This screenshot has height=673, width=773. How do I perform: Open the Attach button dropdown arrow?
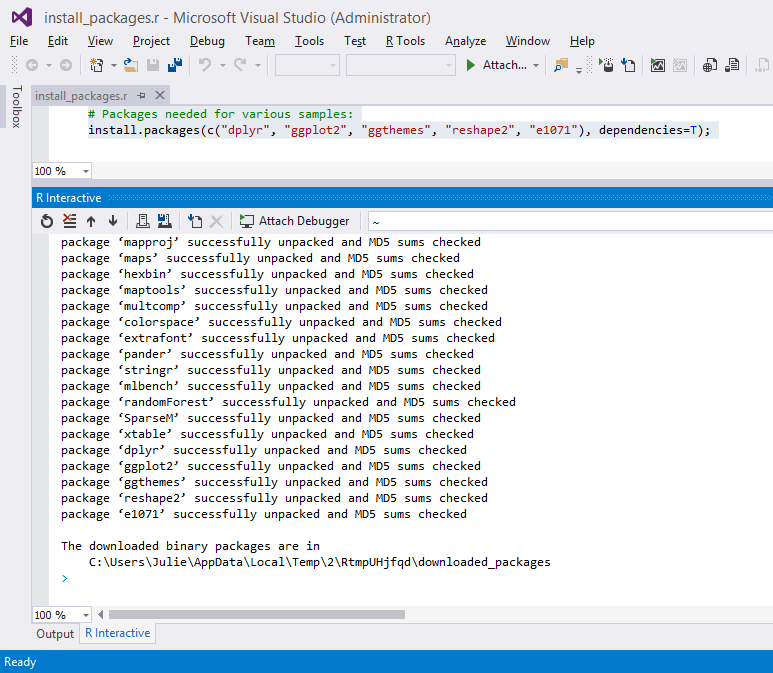coord(536,65)
